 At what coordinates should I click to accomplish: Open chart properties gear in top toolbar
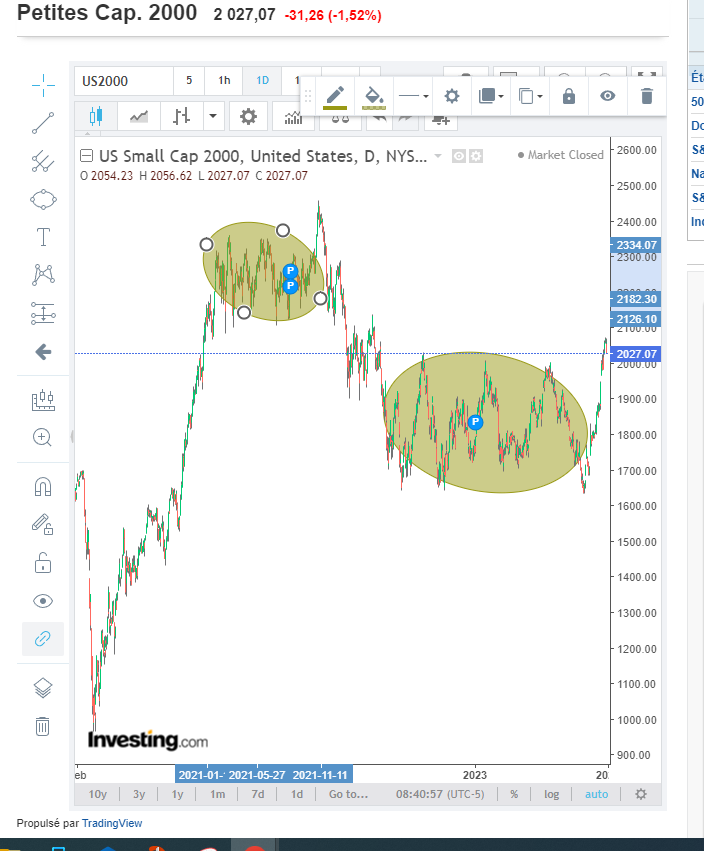(x=249, y=116)
